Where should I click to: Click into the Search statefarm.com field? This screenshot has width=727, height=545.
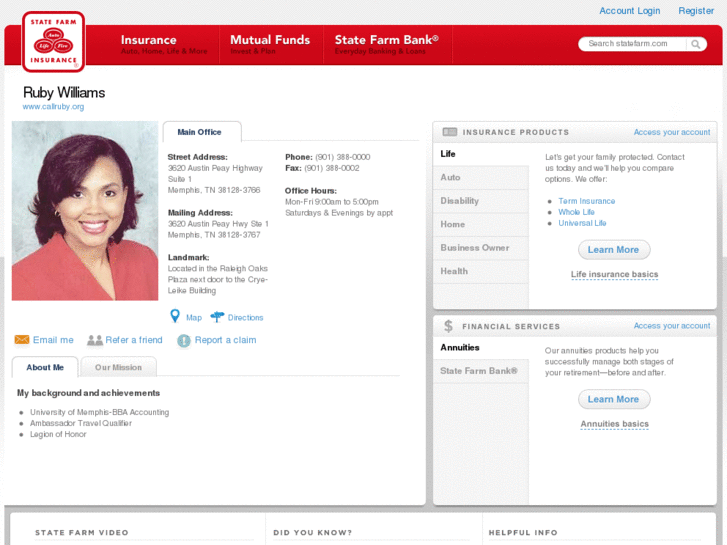click(x=632, y=44)
